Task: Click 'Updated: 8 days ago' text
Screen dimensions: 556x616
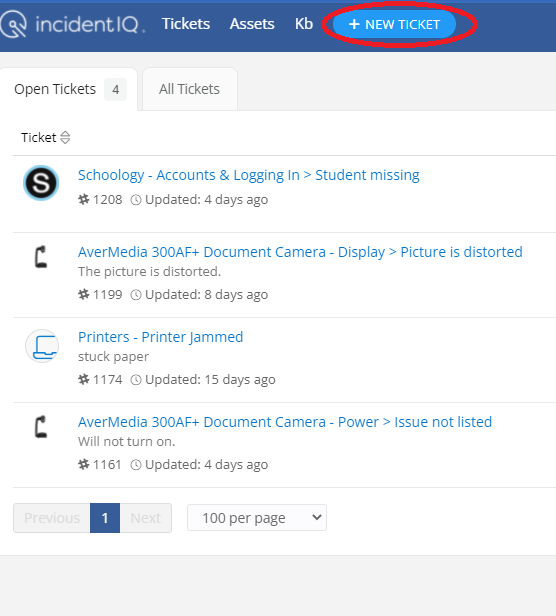Action: coord(207,295)
